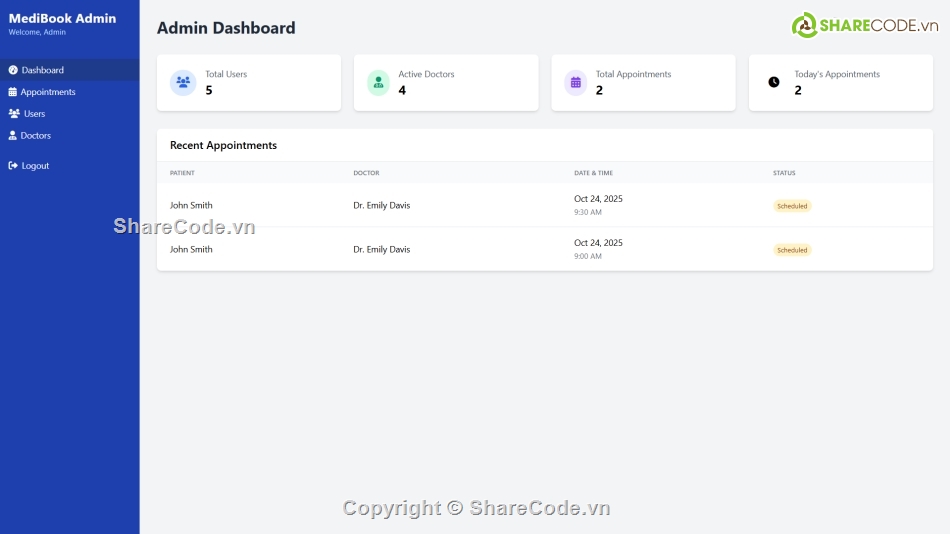Click the Logout arrow icon in sidebar
This screenshot has height=534, width=950.
click(13, 166)
